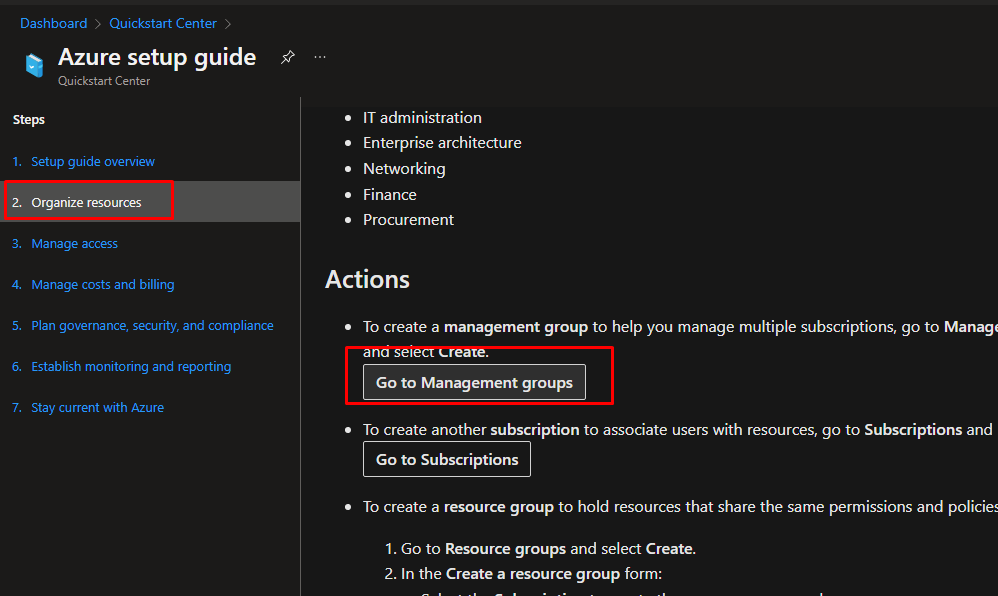
Task: Click the Azure setup guide page title
Action: (157, 58)
